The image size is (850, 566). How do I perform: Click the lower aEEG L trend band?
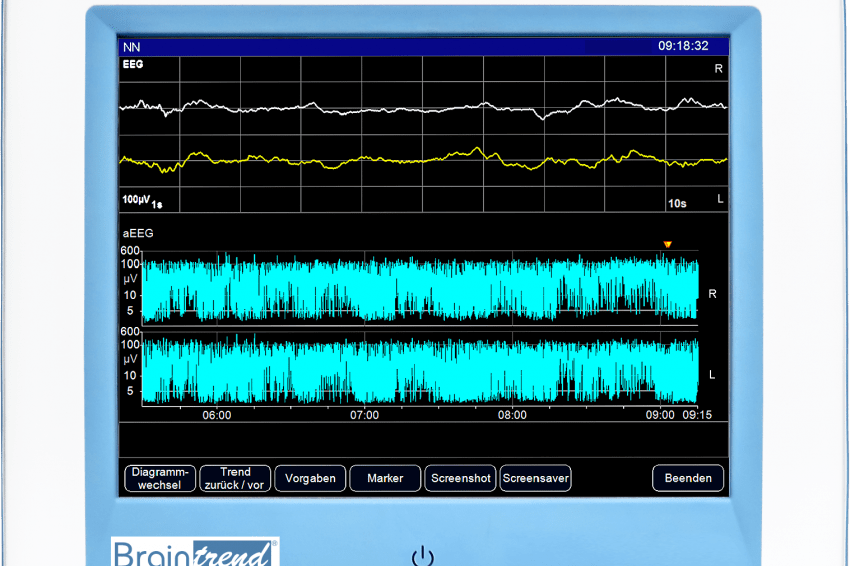[x=420, y=370]
